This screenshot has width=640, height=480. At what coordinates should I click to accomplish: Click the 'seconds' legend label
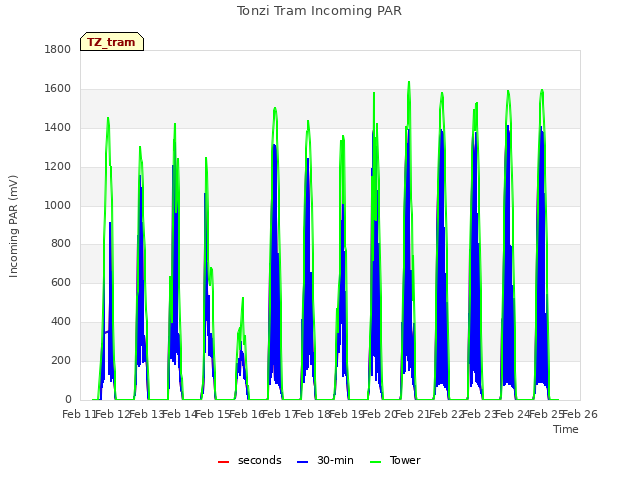coord(260,460)
